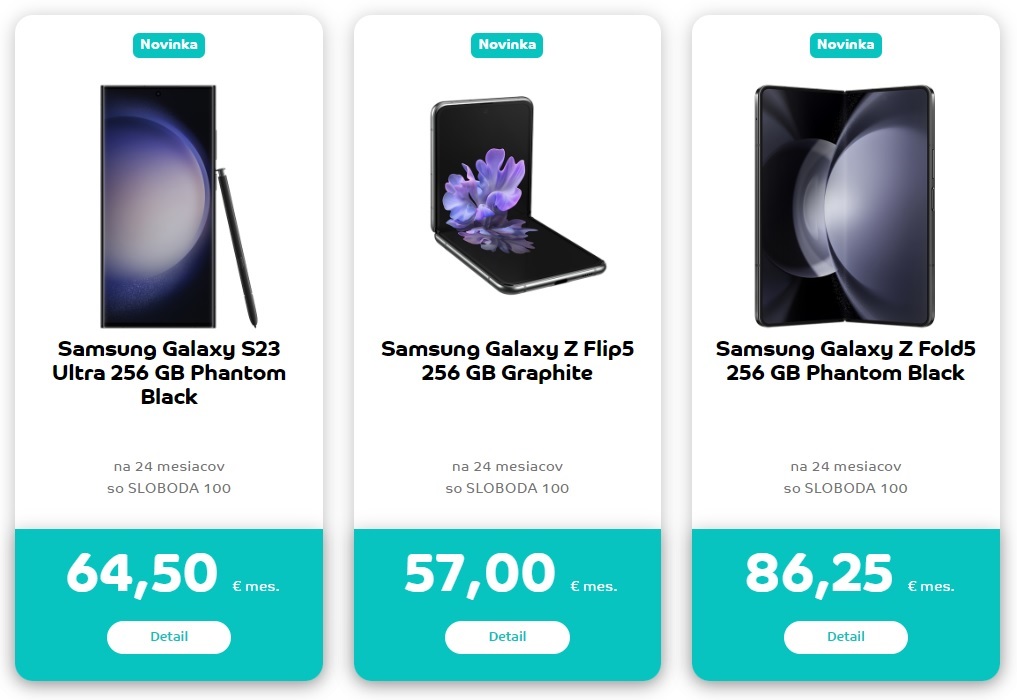The height and width of the screenshot is (700, 1017).
Task: Click the Samsung Galaxy Z Flip5 256 GB Graphite title
Action: point(507,361)
